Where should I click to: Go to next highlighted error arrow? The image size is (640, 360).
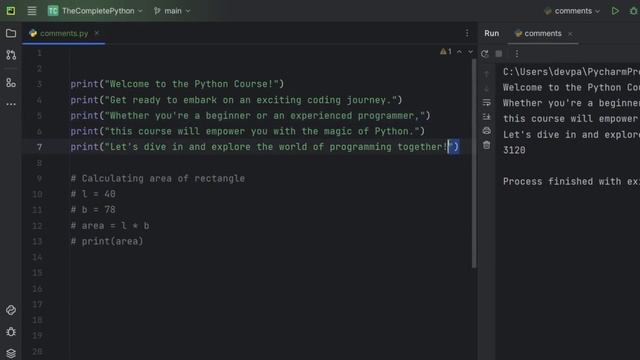(x=471, y=52)
